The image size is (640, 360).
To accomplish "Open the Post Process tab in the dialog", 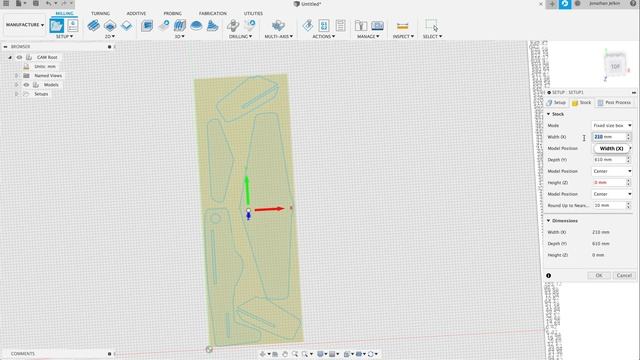I will pos(614,103).
